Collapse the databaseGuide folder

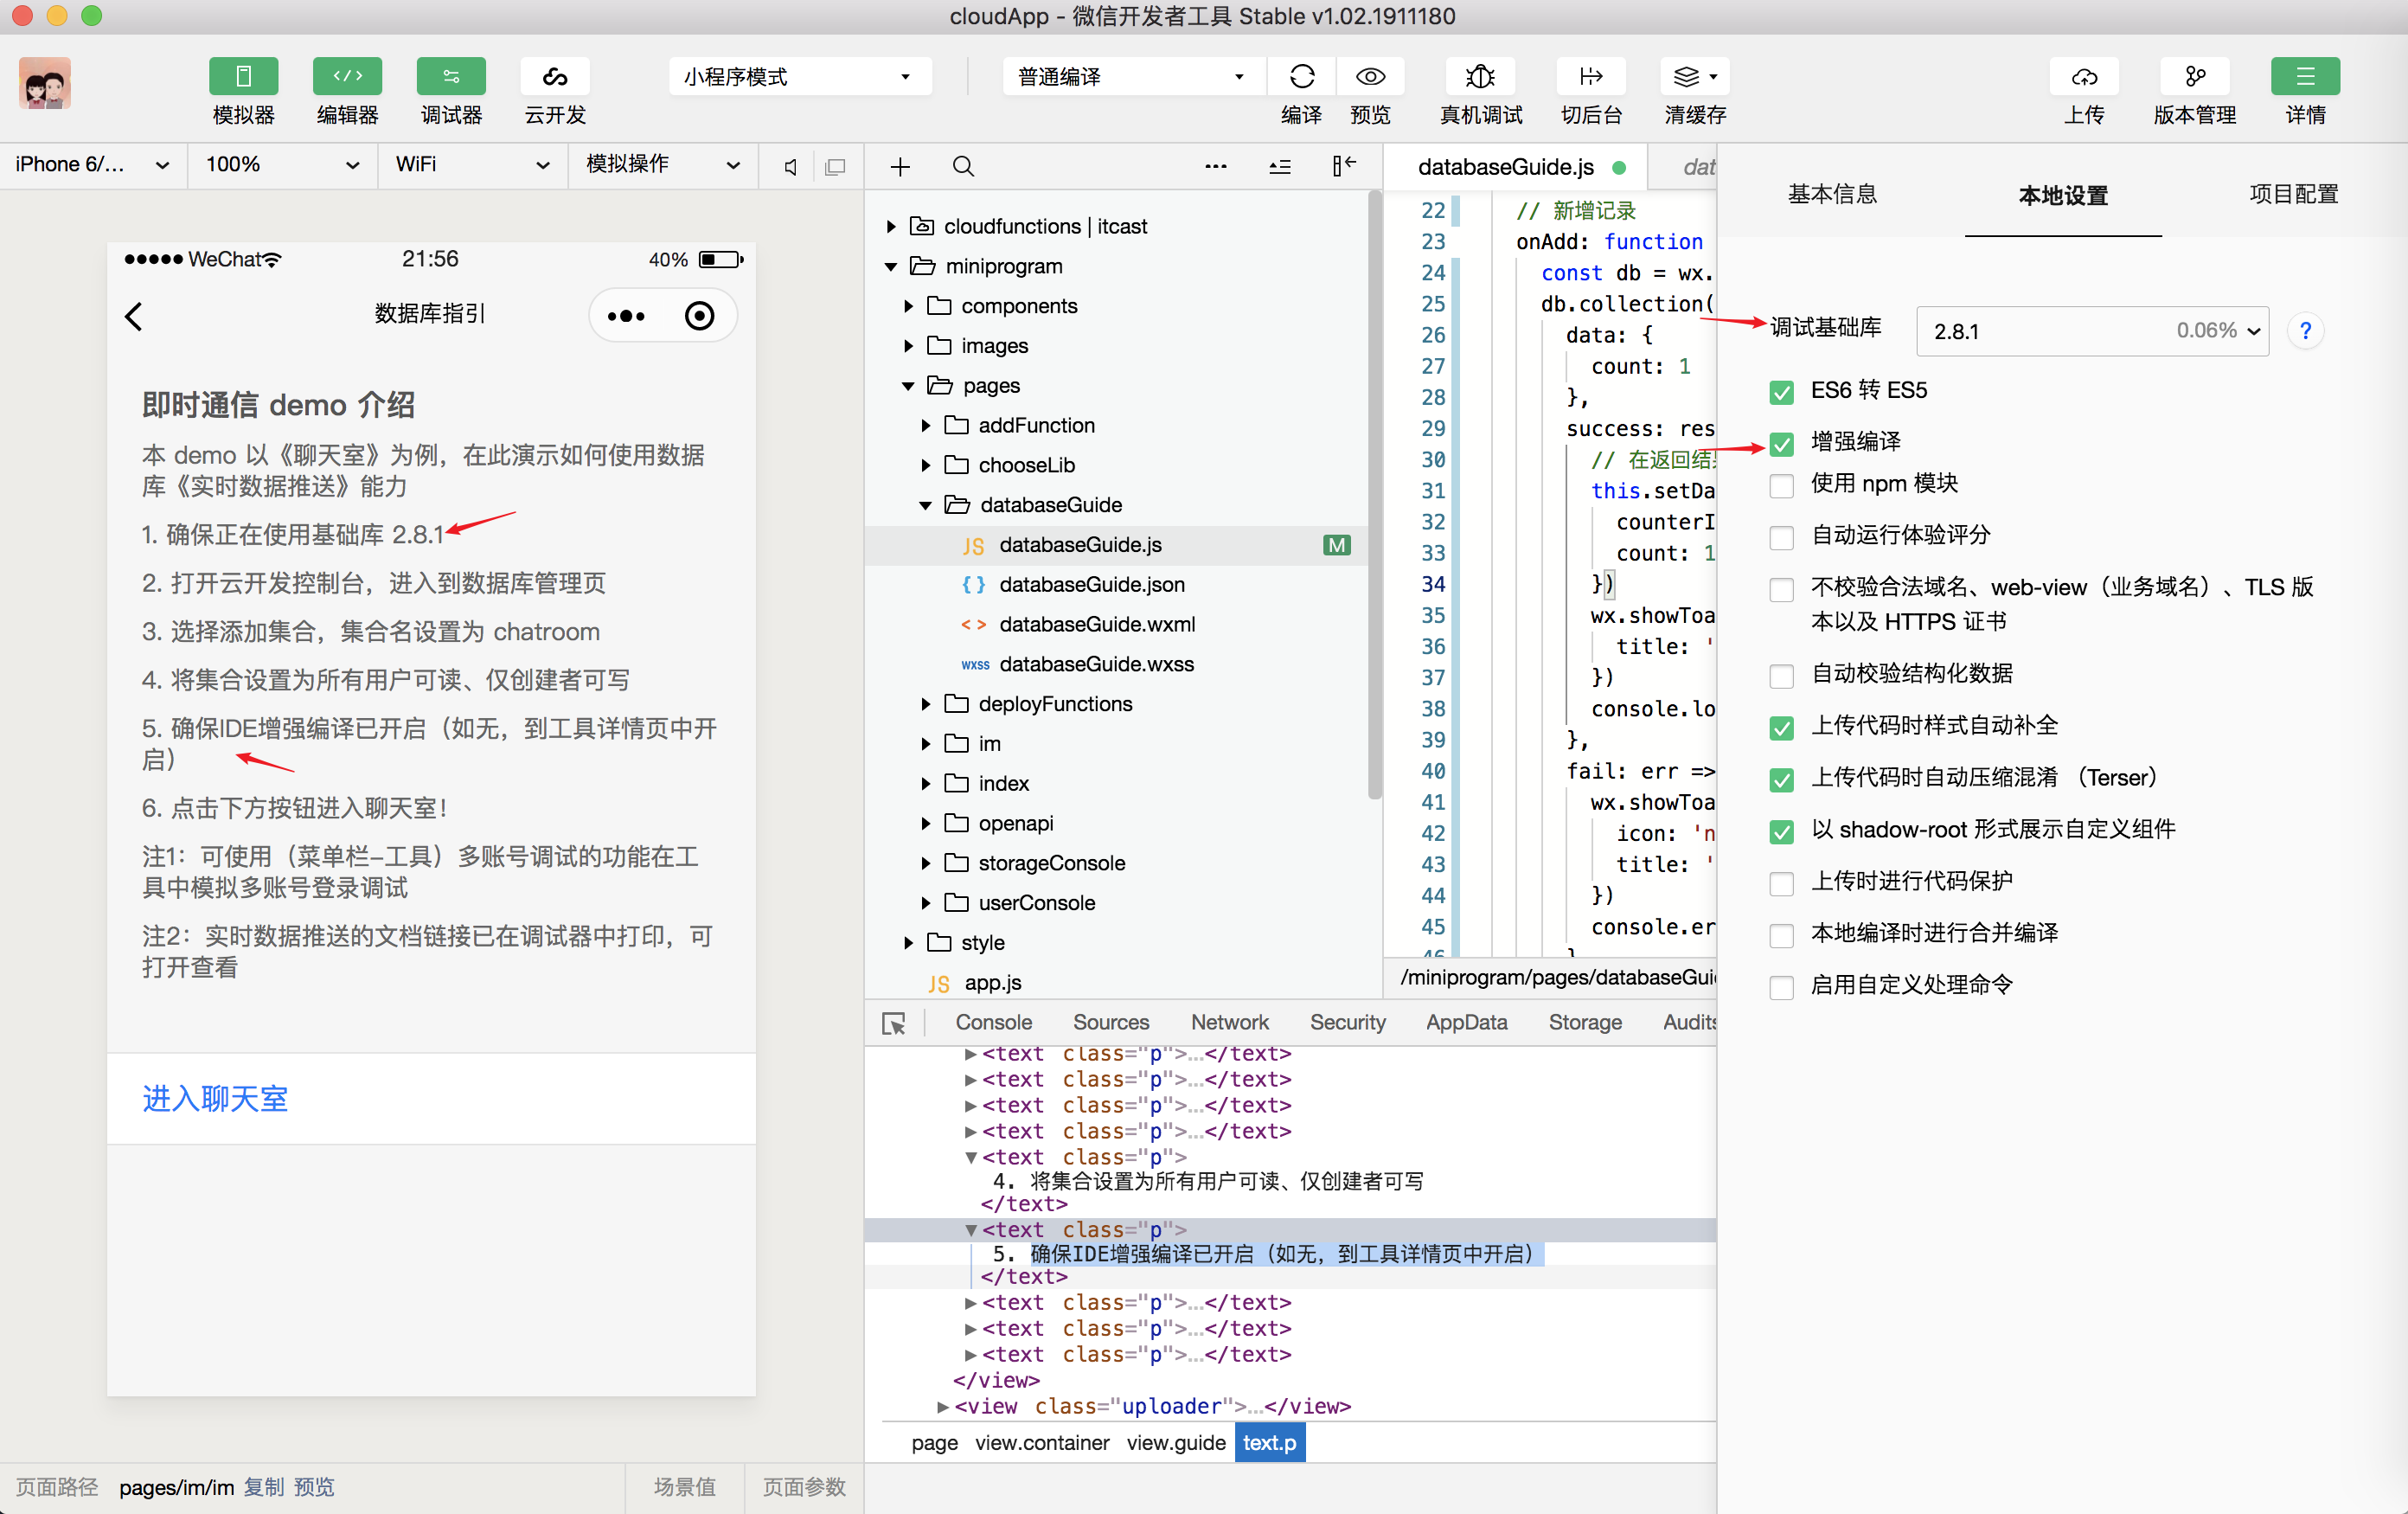(926, 505)
